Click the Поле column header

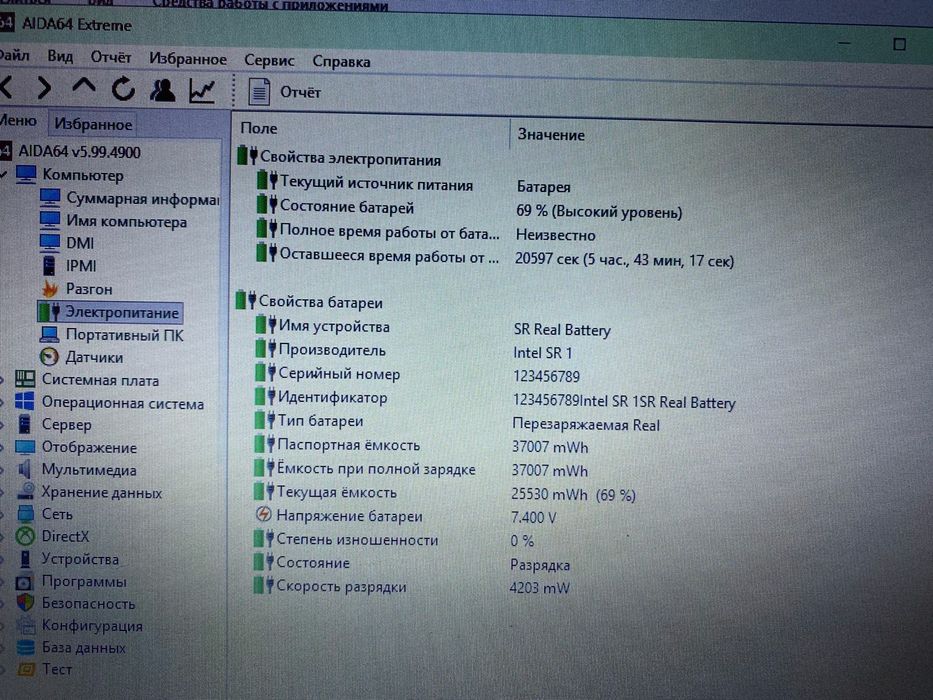click(x=259, y=128)
